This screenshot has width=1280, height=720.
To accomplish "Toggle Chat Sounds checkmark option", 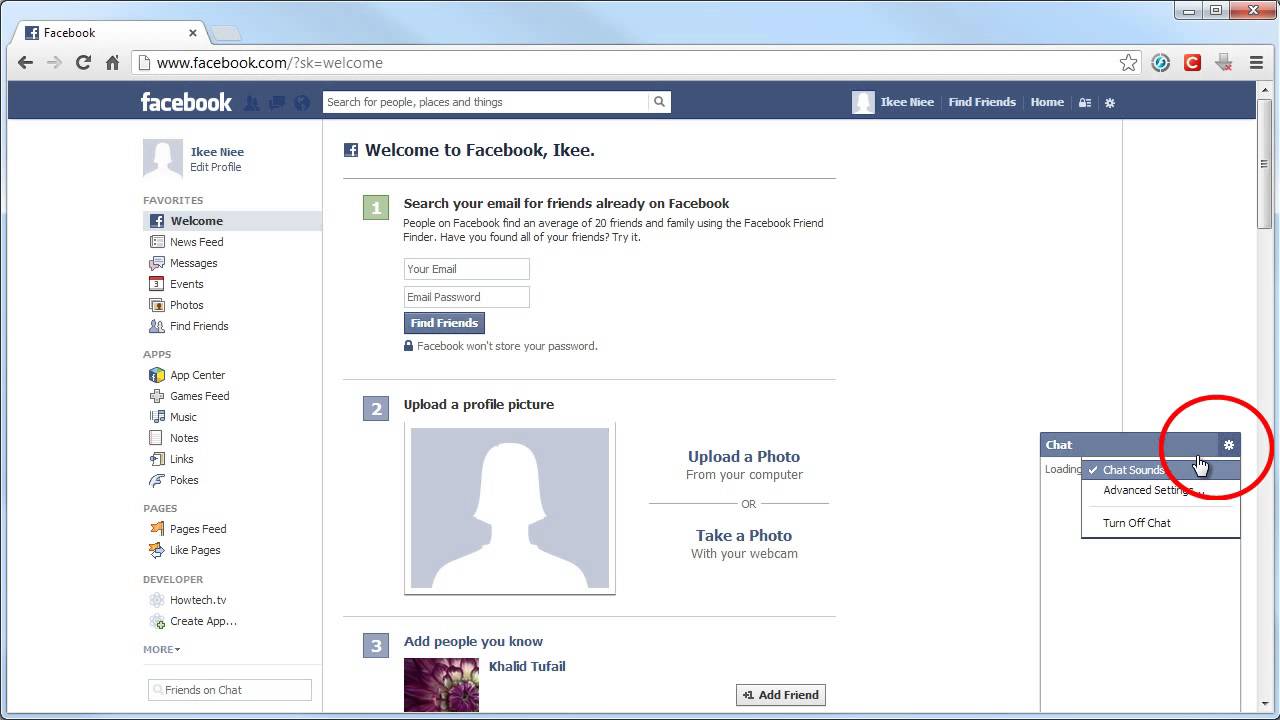I will [x=1161, y=470].
